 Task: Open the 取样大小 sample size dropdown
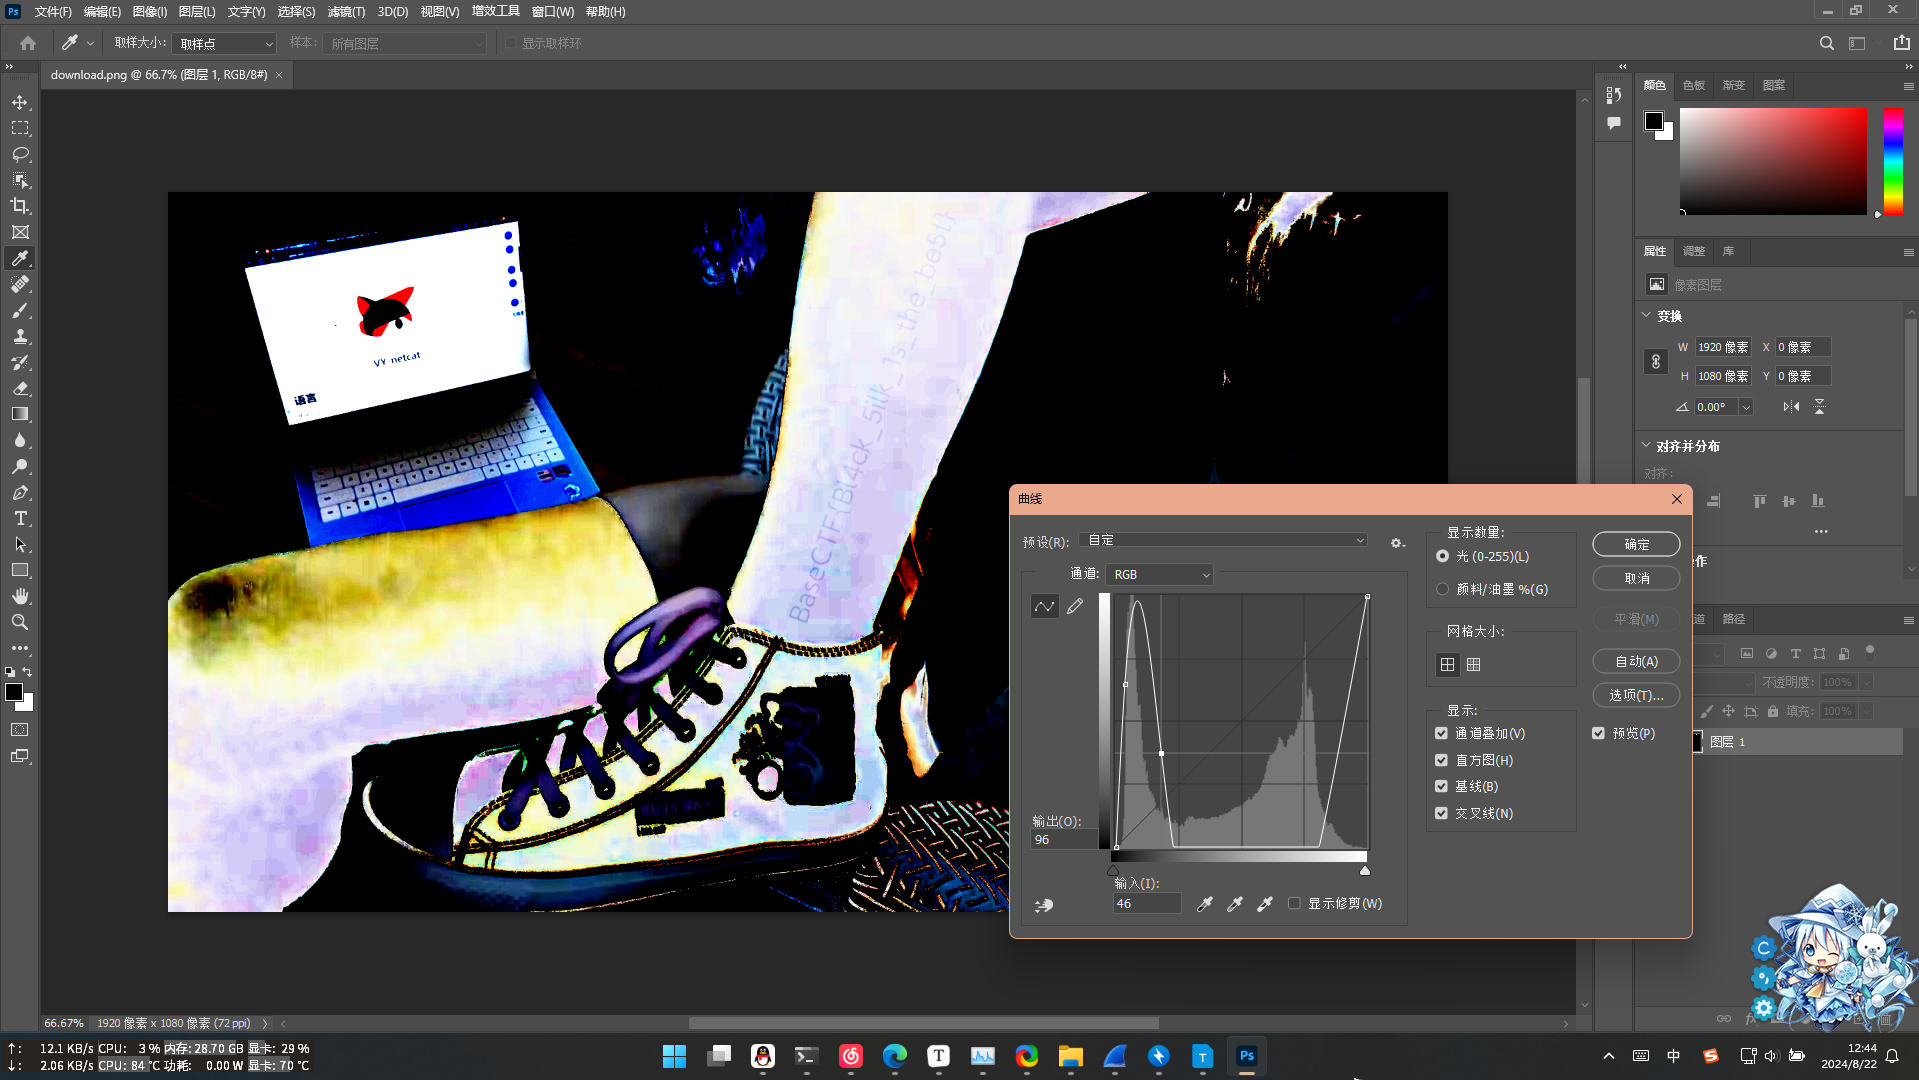(x=225, y=44)
